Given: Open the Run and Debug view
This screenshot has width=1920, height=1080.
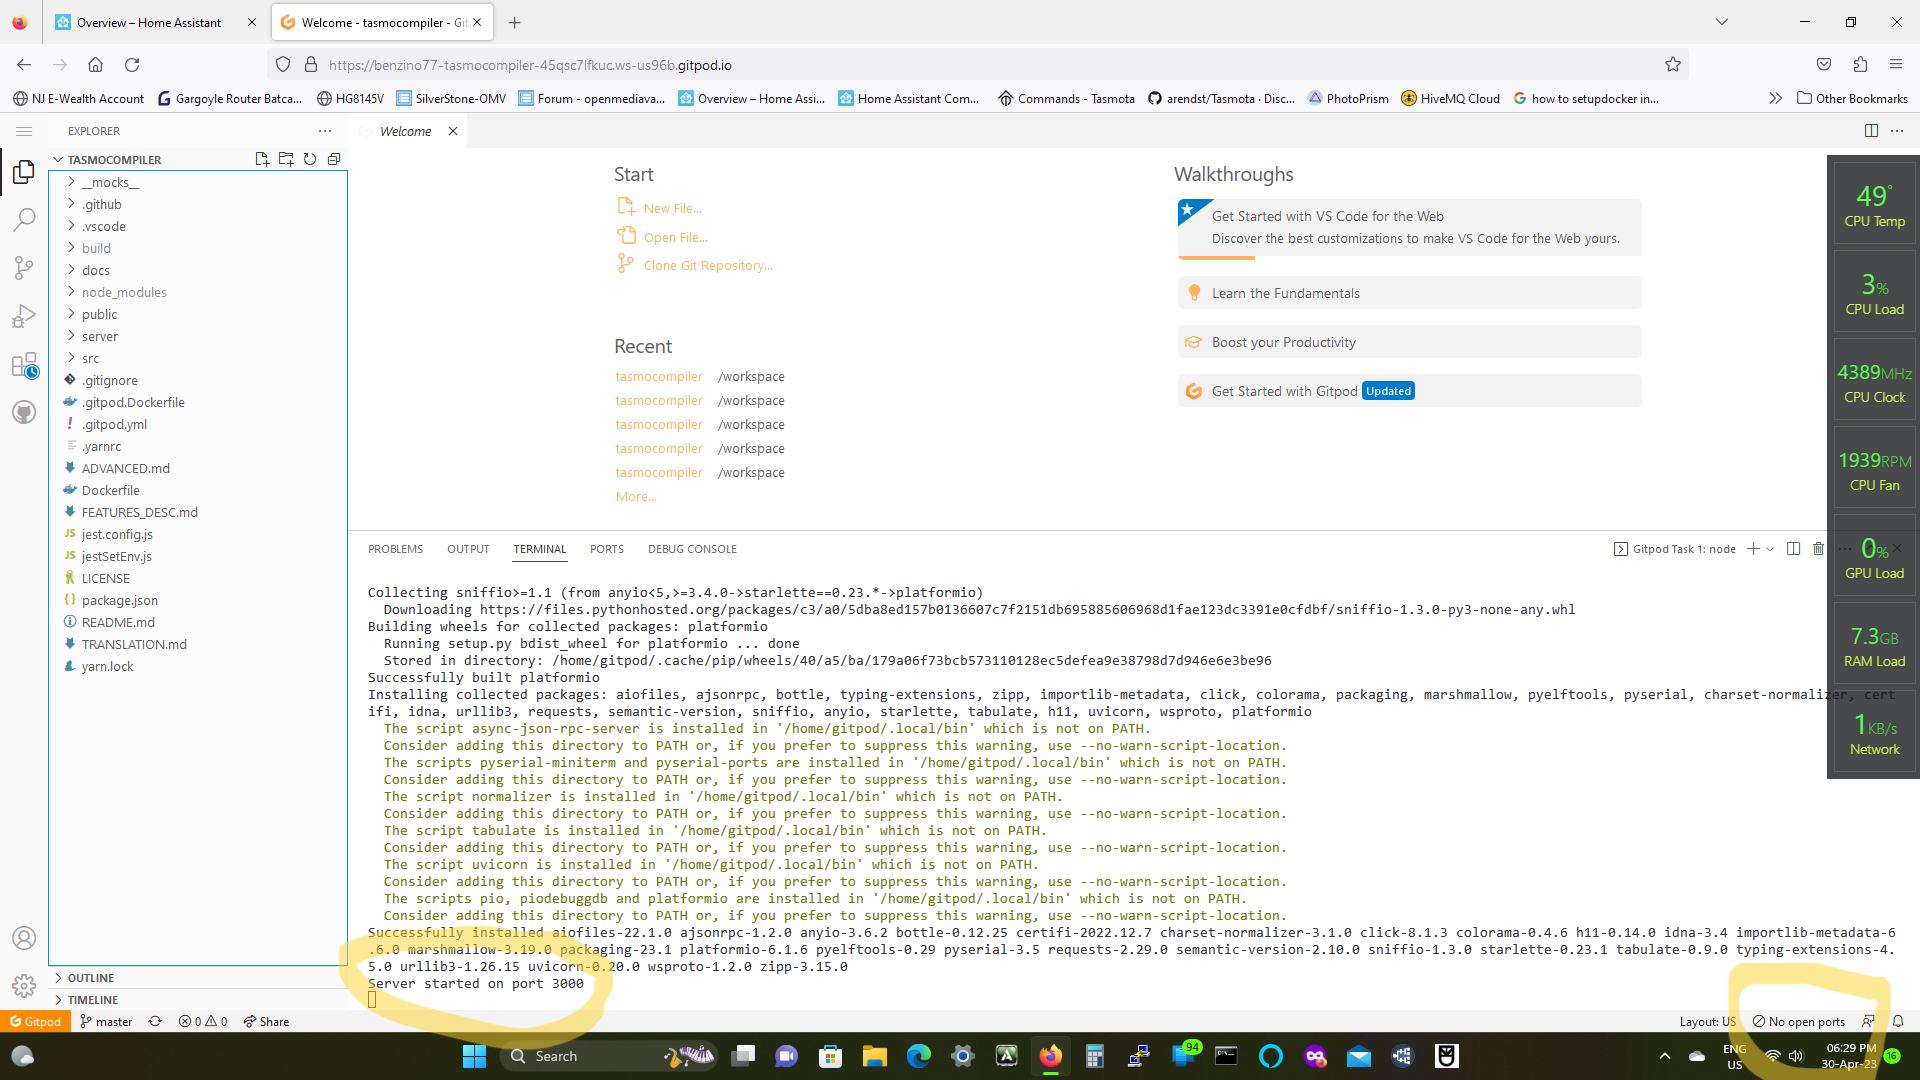Looking at the screenshot, I should pyautogui.click(x=23, y=315).
